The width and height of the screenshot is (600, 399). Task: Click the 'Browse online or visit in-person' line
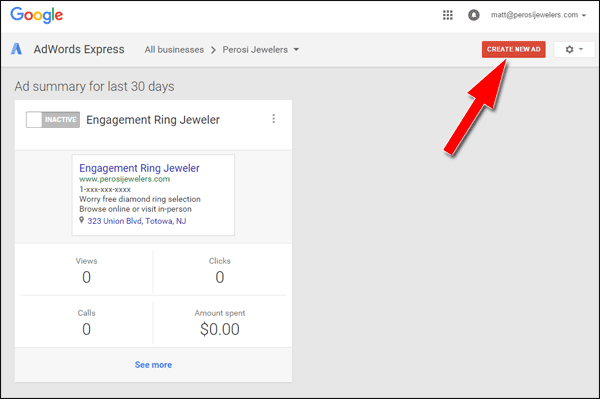click(x=135, y=209)
